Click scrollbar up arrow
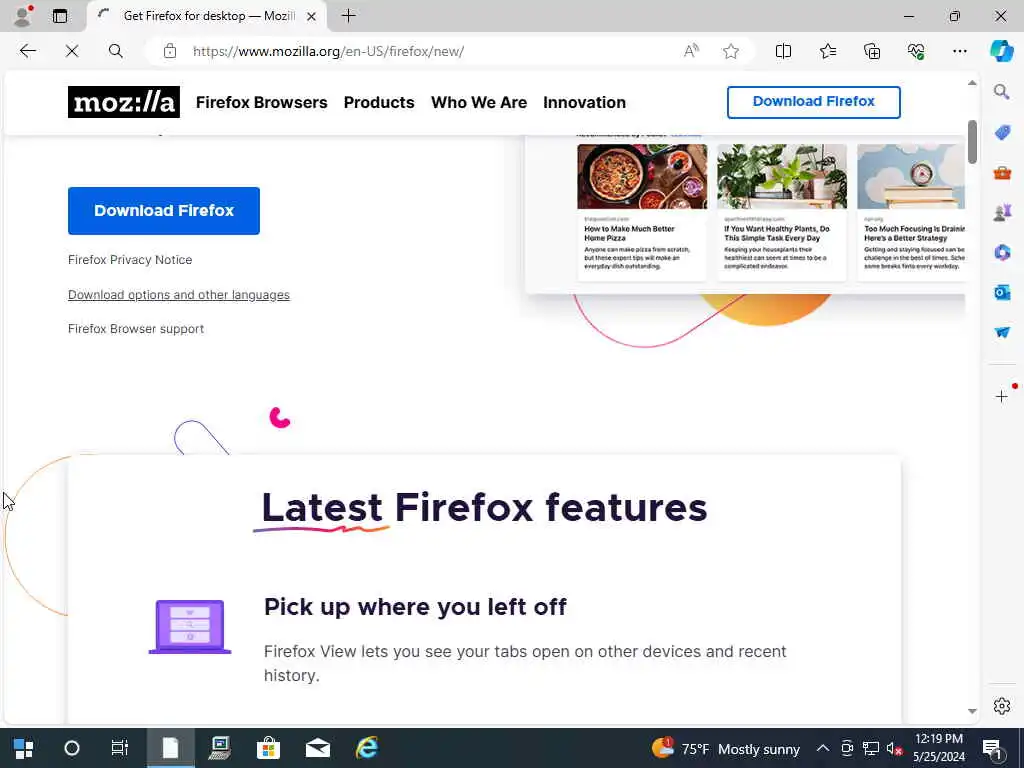The width and height of the screenshot is (1024, 768). click(972, 83)
